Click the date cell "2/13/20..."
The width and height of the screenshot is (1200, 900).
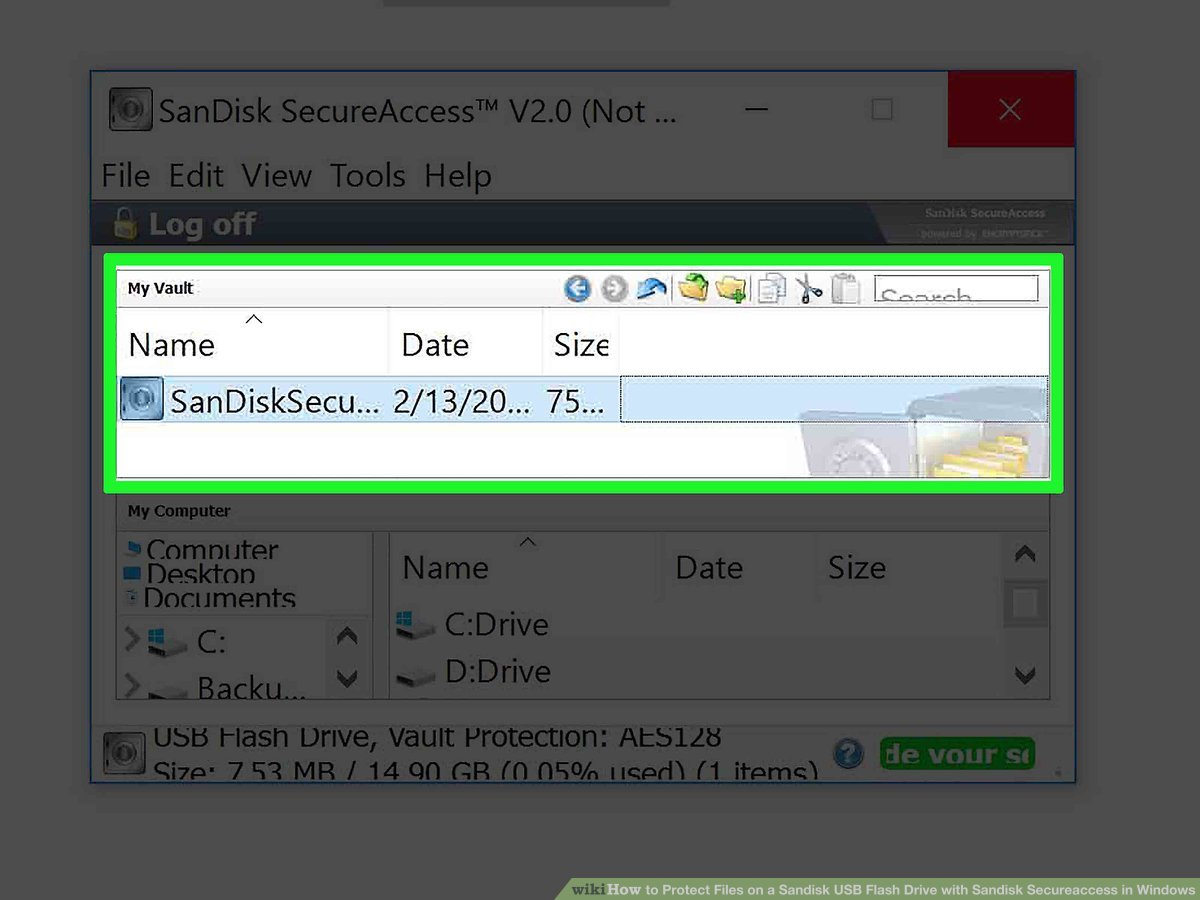pyautogui.click(x=462, y=400)
